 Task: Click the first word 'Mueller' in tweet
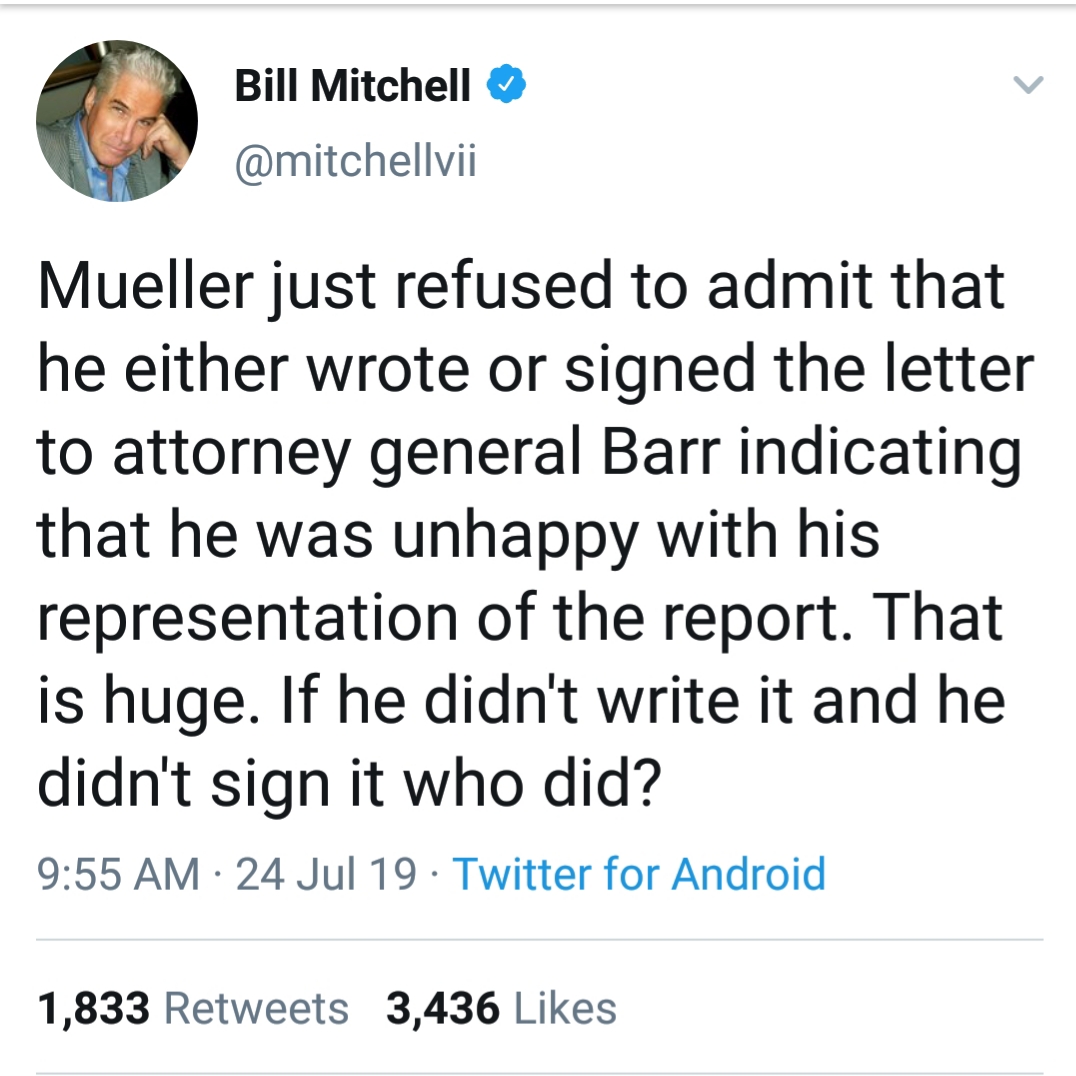tap(145, 286)
